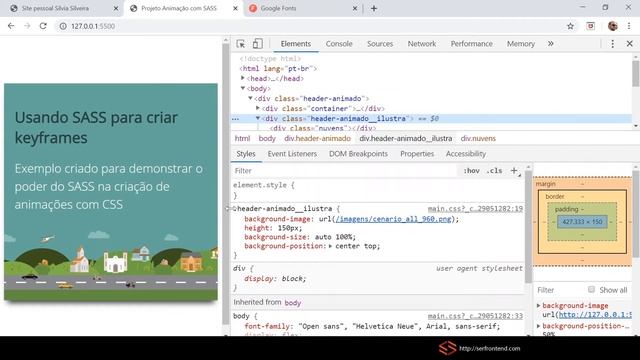Open DevTools customize menu (three dots)

pyautogui.click(x=612, y=44)
